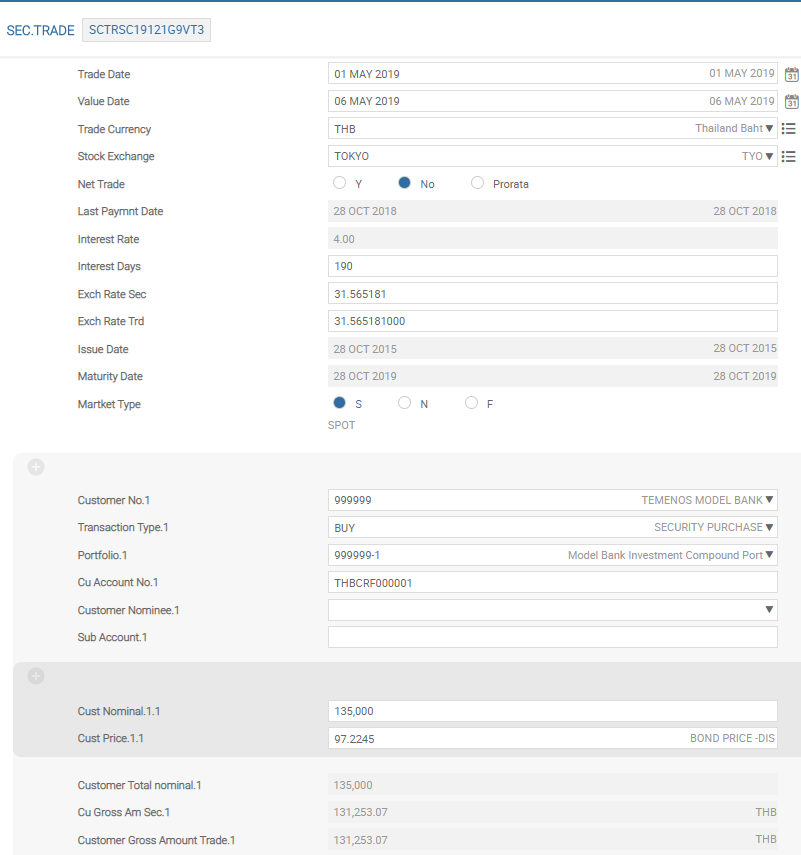Image resolution: width=801 pixels, height=855 pixels.
Task: Click plus icon above Customer No.1
Action: click(x=36, y=467)
